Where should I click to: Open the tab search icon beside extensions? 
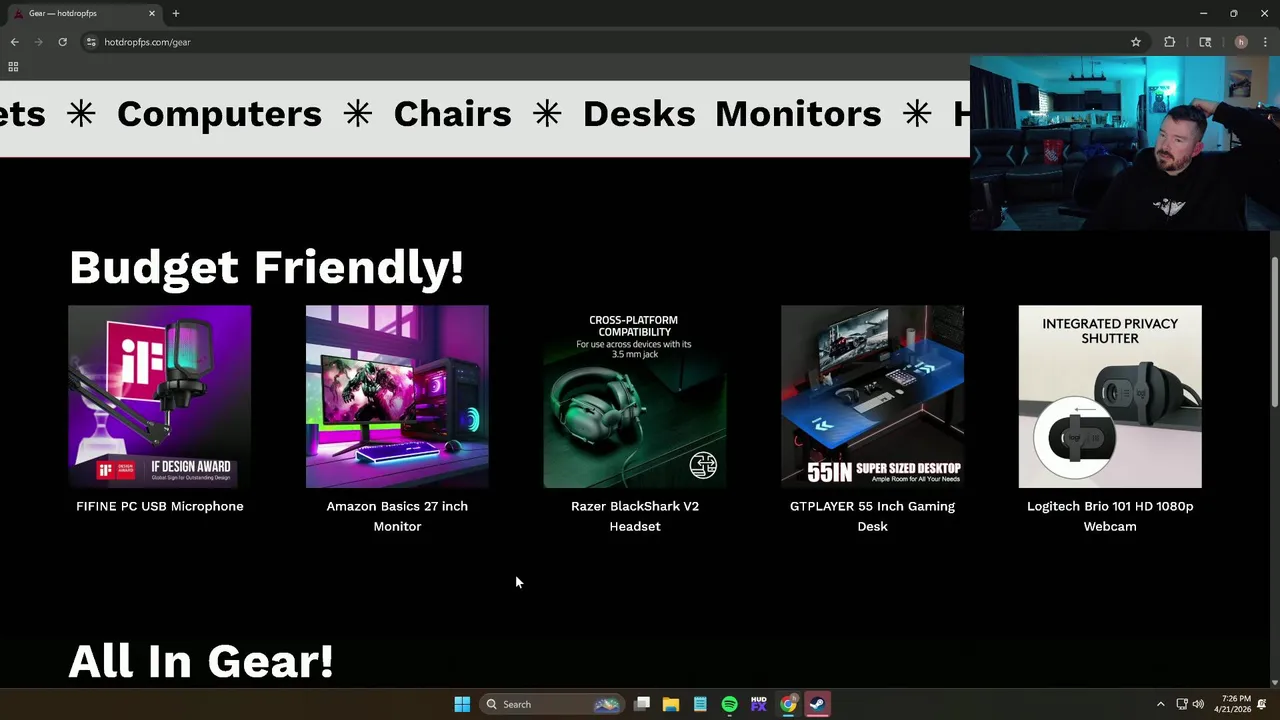click(1205, 42)
